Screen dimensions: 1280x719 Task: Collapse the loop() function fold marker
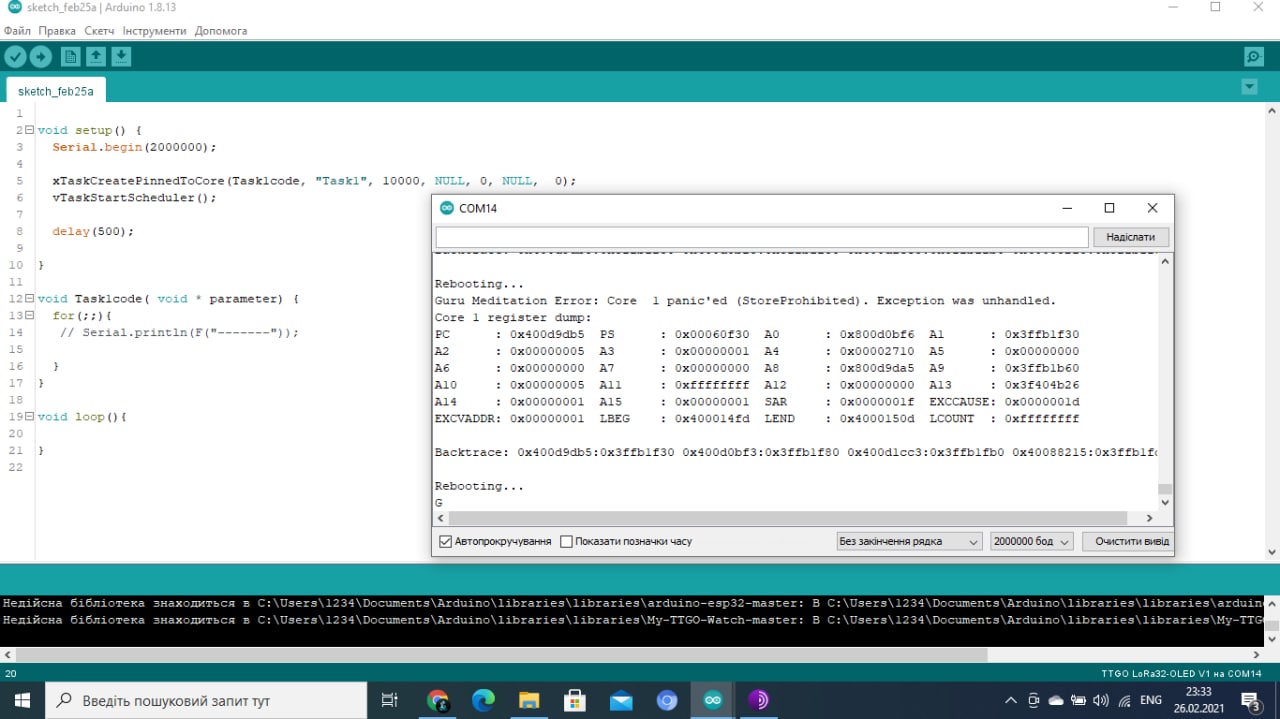pyautogui.click(x=29, y=416)
